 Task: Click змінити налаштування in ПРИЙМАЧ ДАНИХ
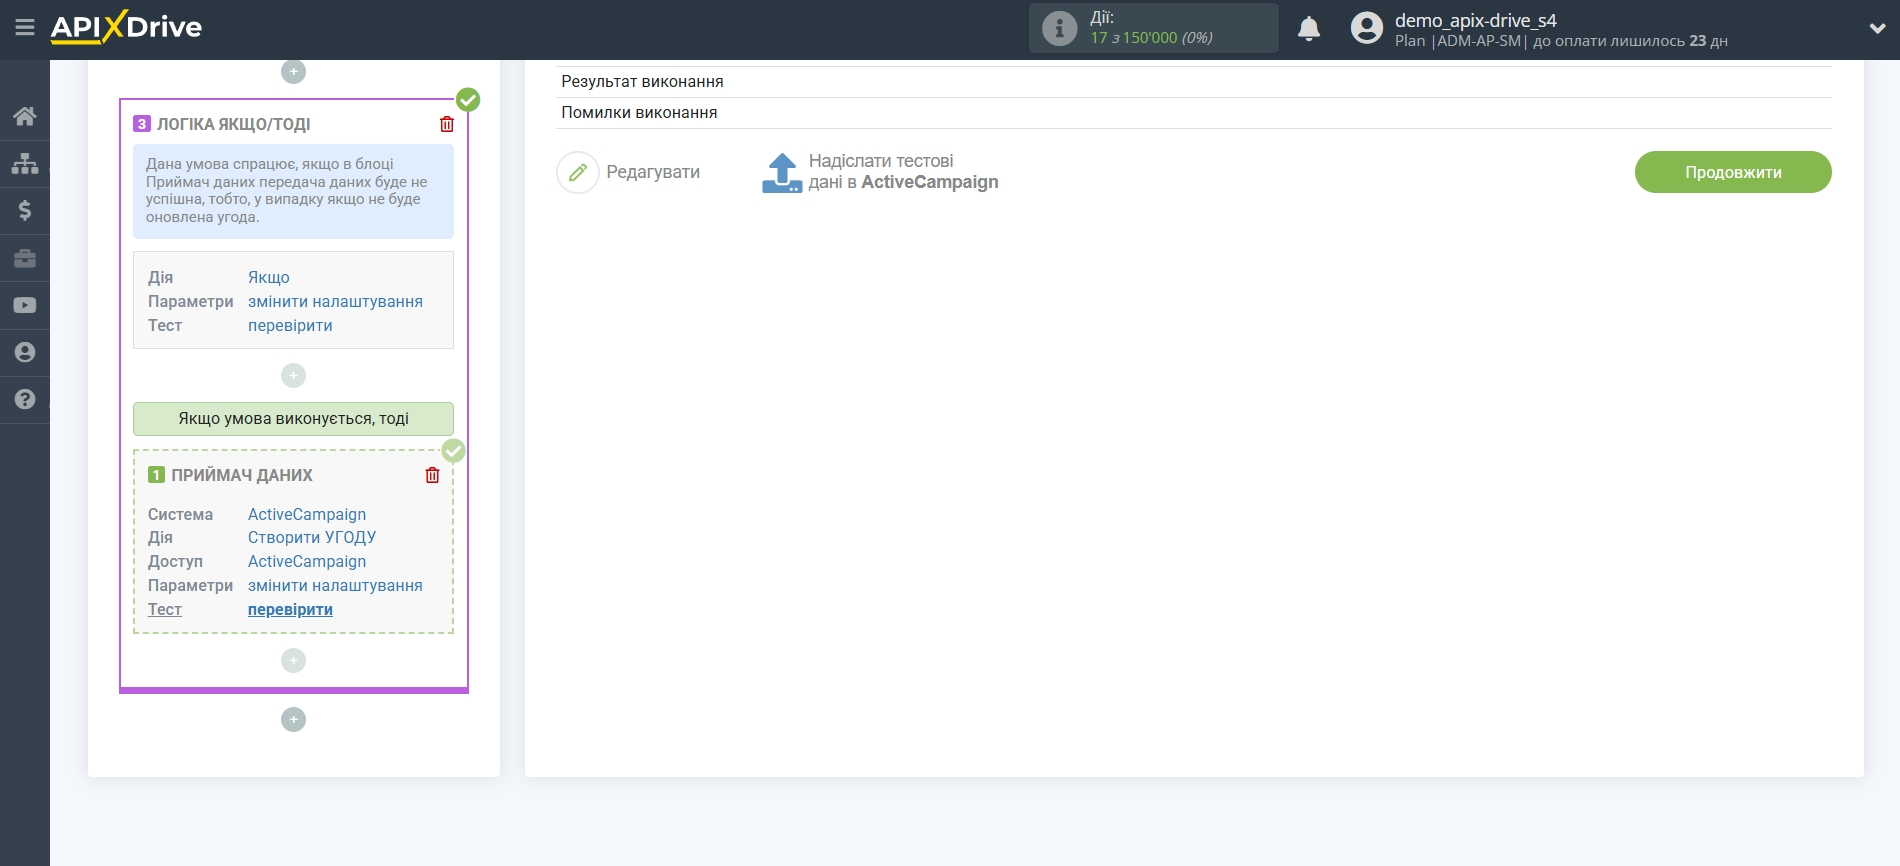(x=335, y=585)
